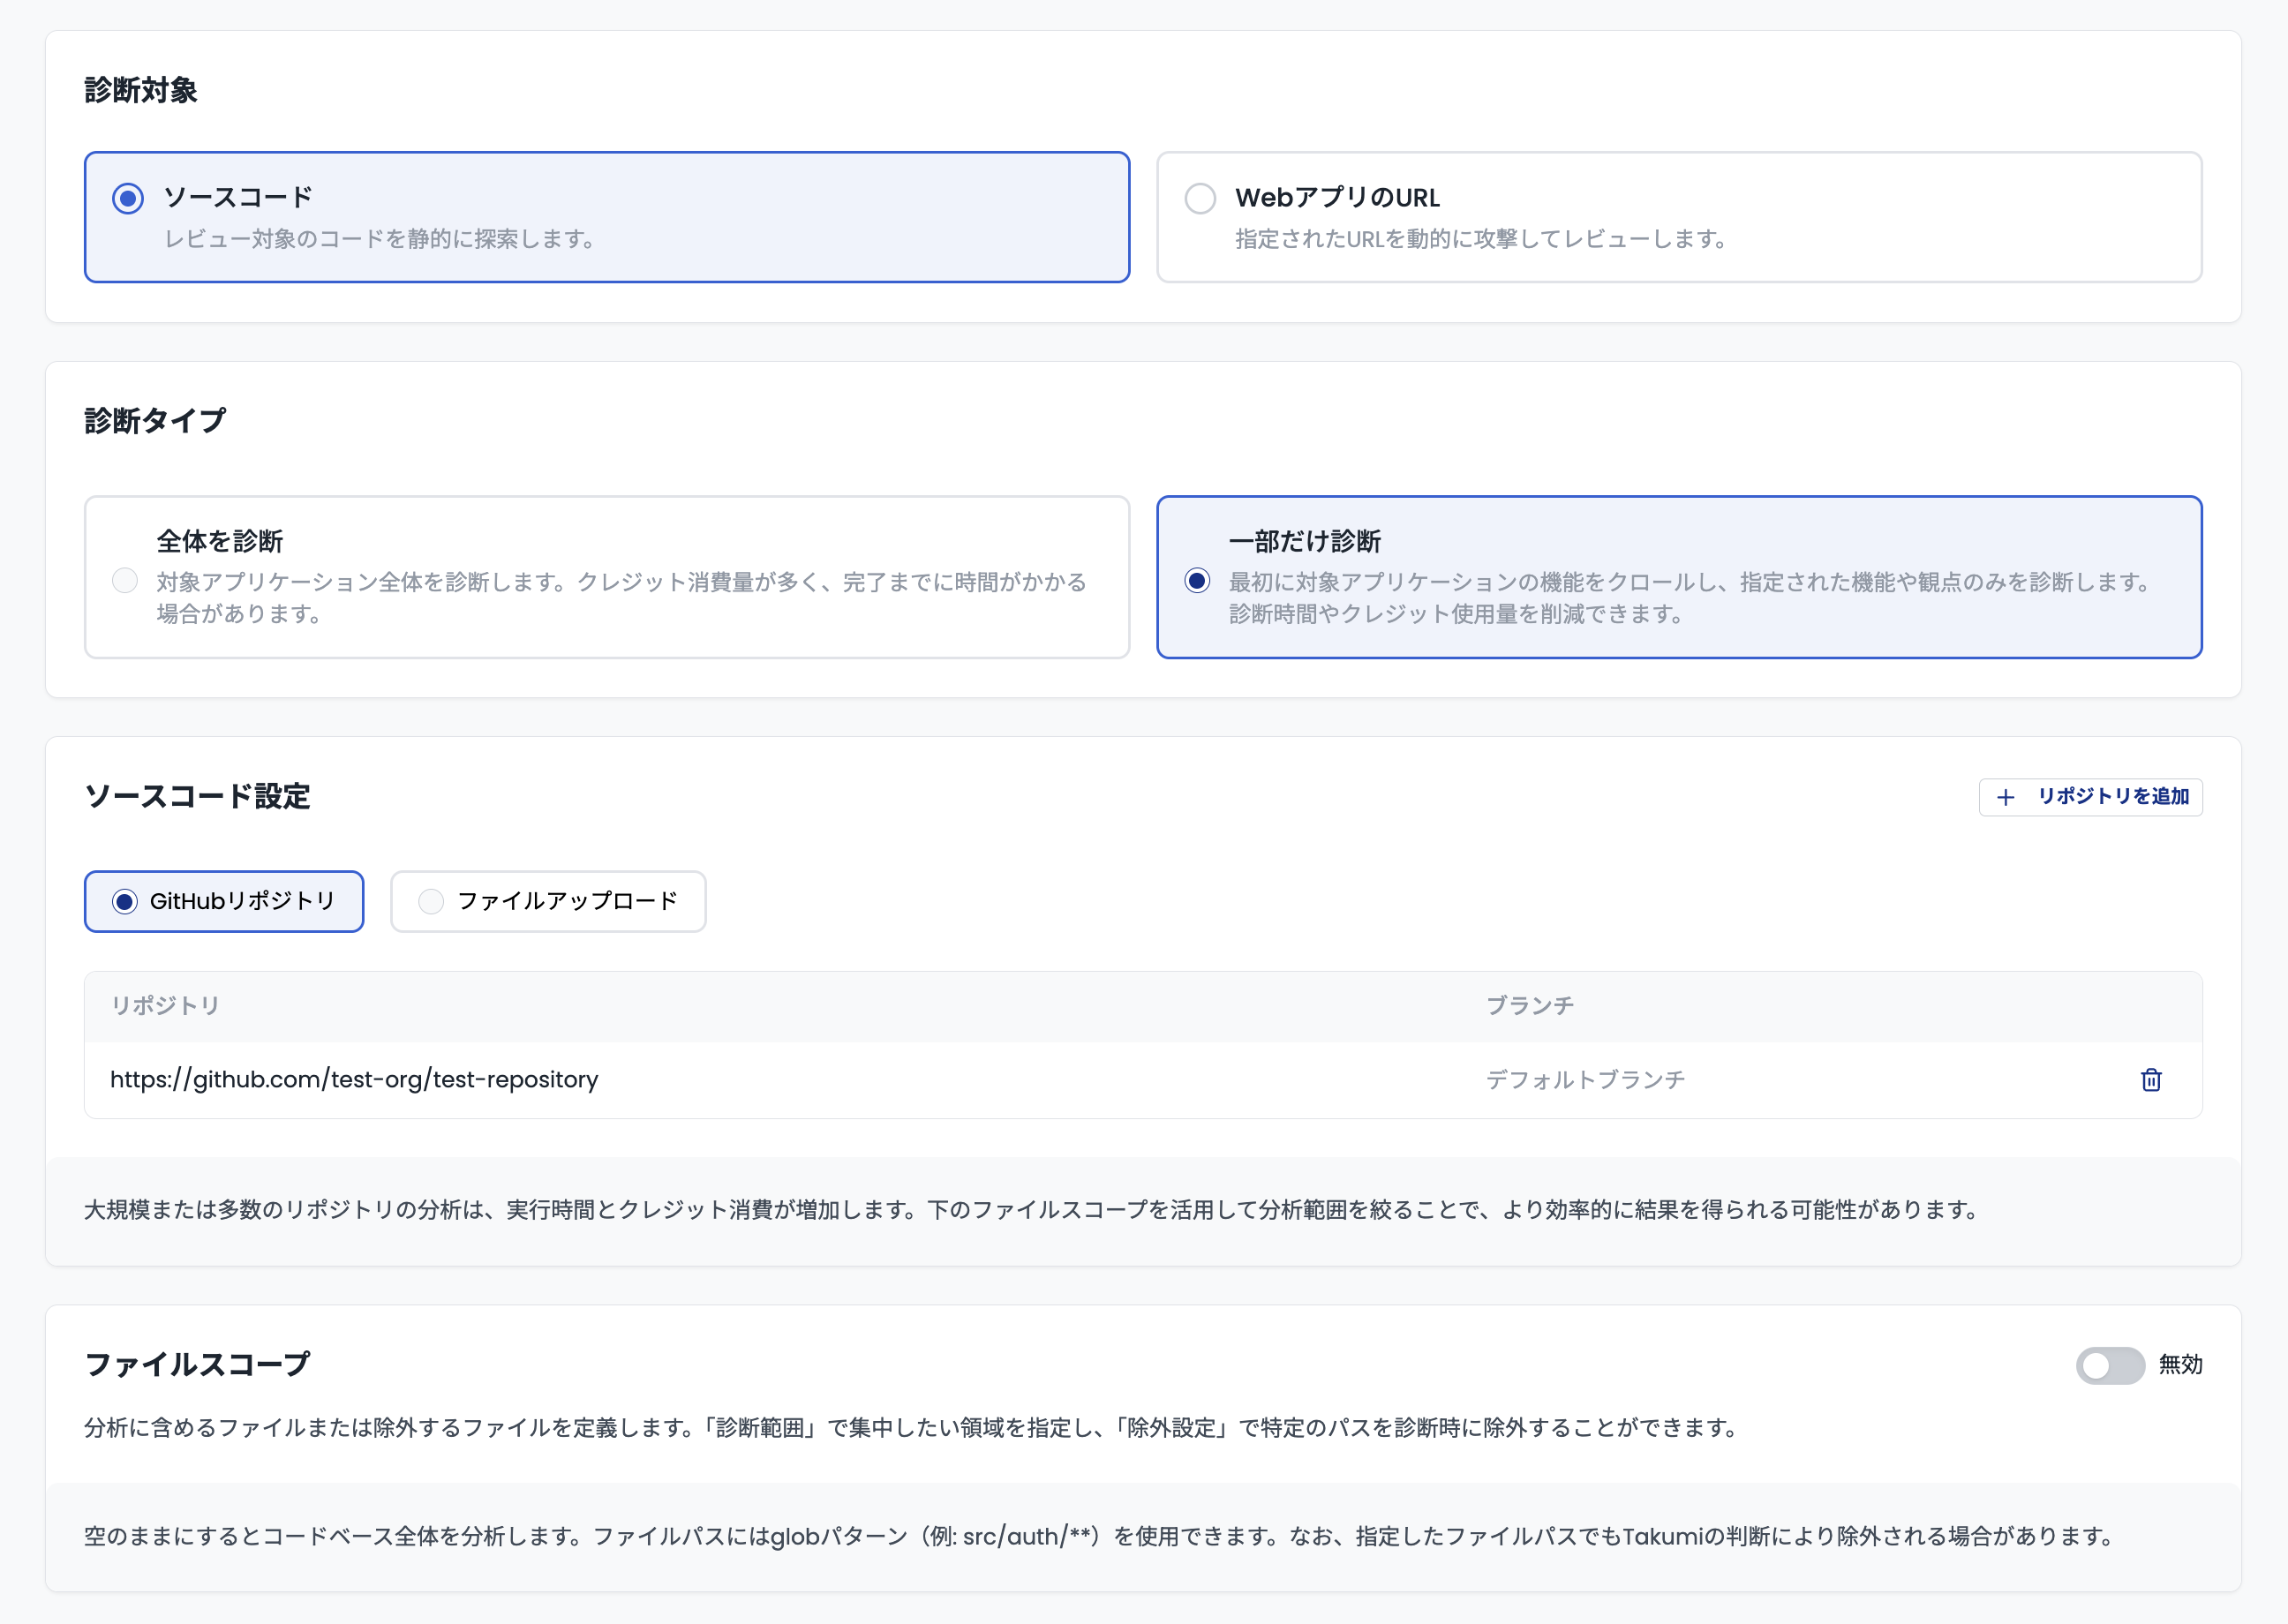The image size is (2288, 1624).
Task: Open the デフォルトブランチ branch selector
Action: click(x=1585, y=1079)
